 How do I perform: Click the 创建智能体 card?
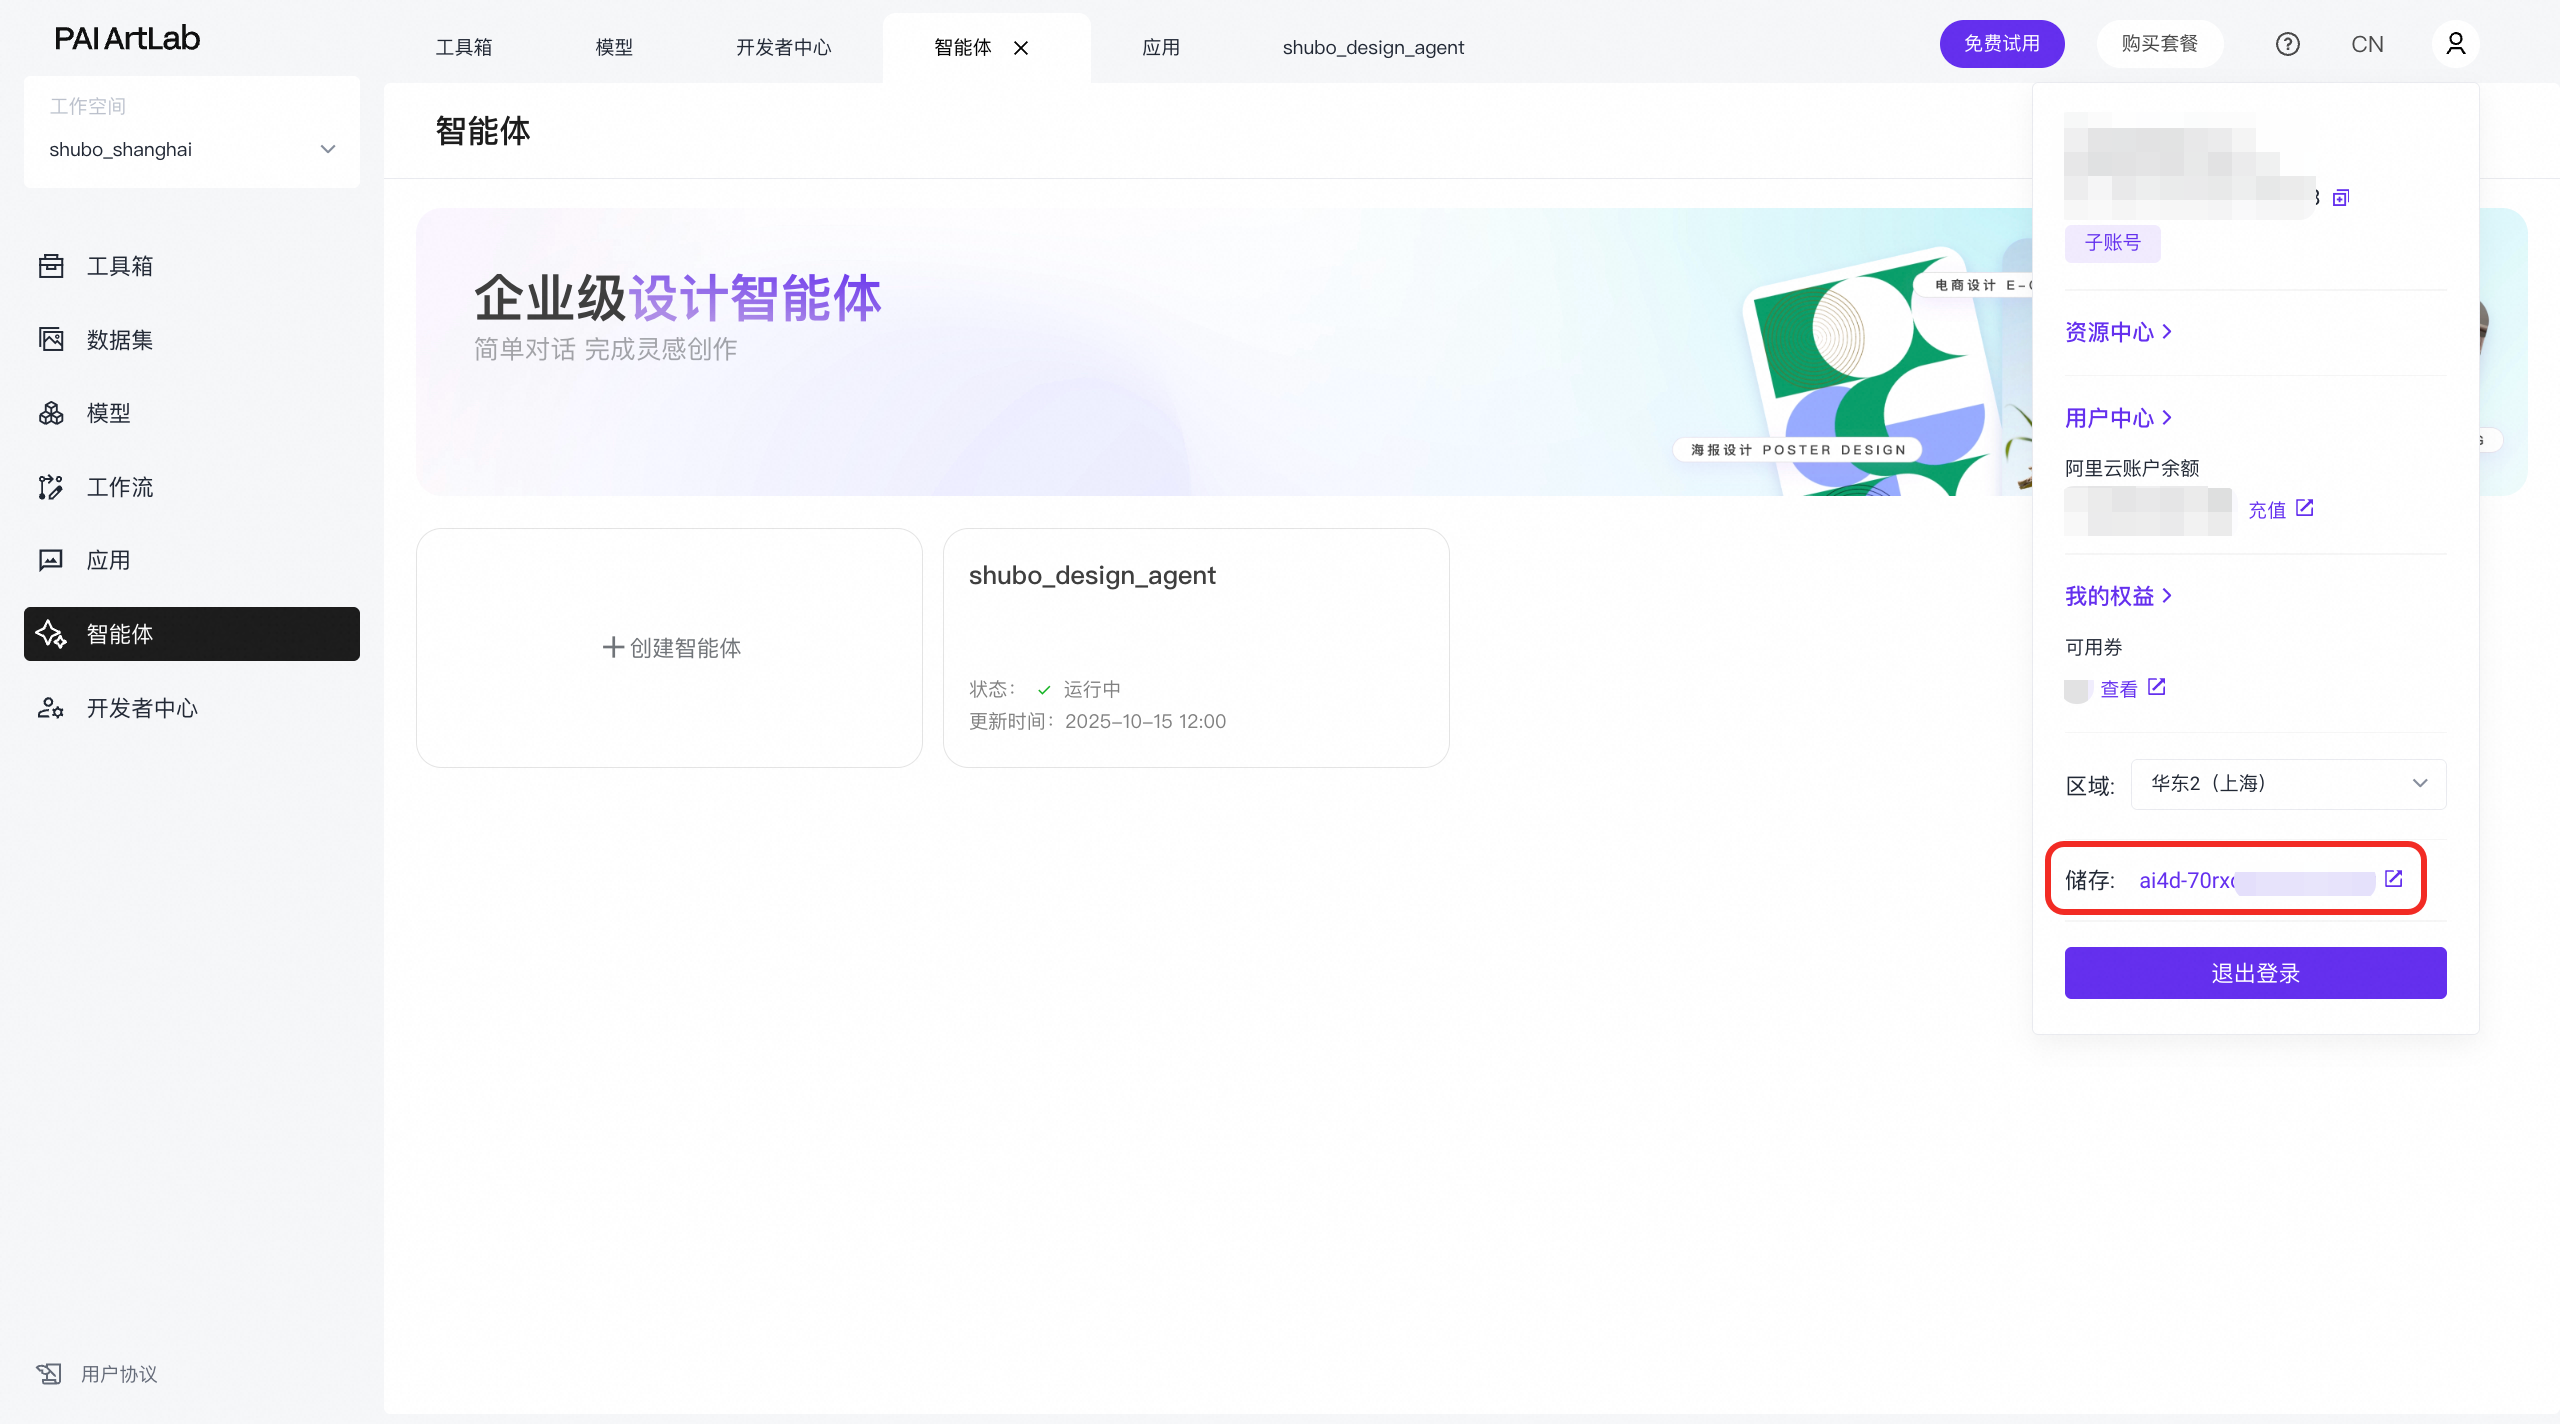pyautogui.click(x=670, y=648)
